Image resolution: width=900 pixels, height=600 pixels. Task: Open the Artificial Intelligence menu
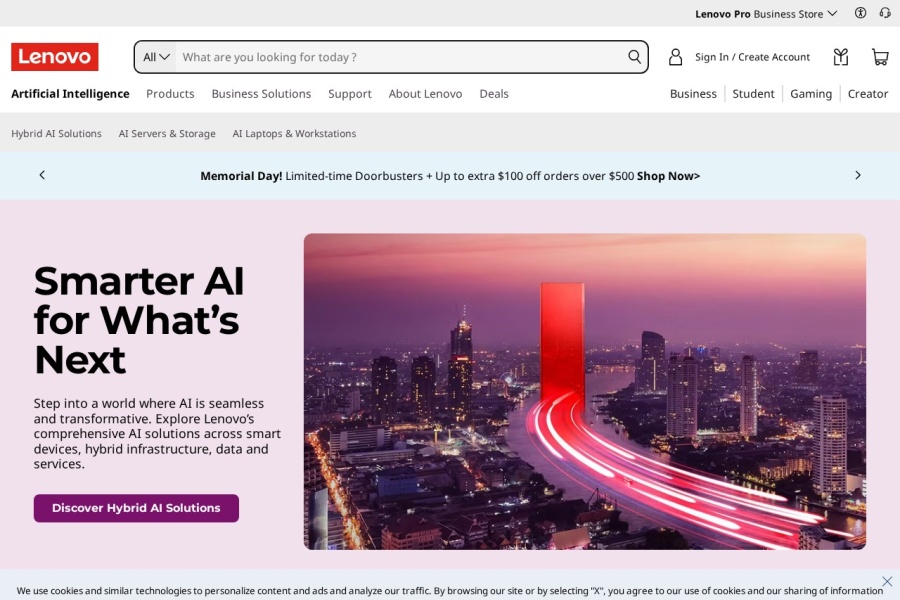[x=70, y=94]
